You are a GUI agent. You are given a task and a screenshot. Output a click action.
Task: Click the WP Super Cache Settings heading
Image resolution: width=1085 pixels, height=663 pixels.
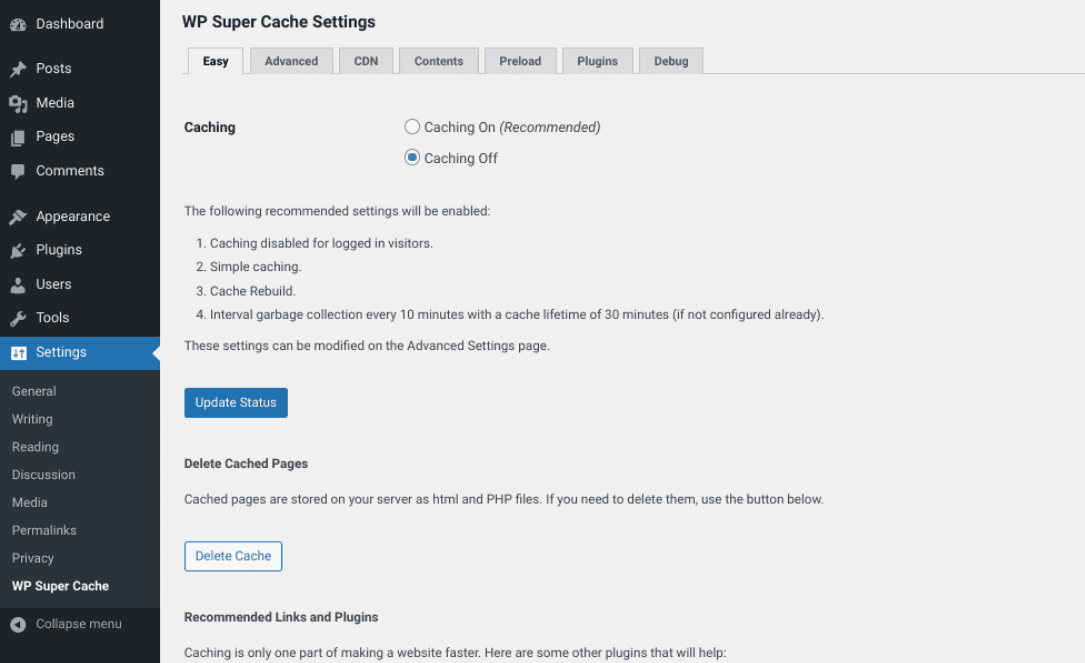pos(278,22)
